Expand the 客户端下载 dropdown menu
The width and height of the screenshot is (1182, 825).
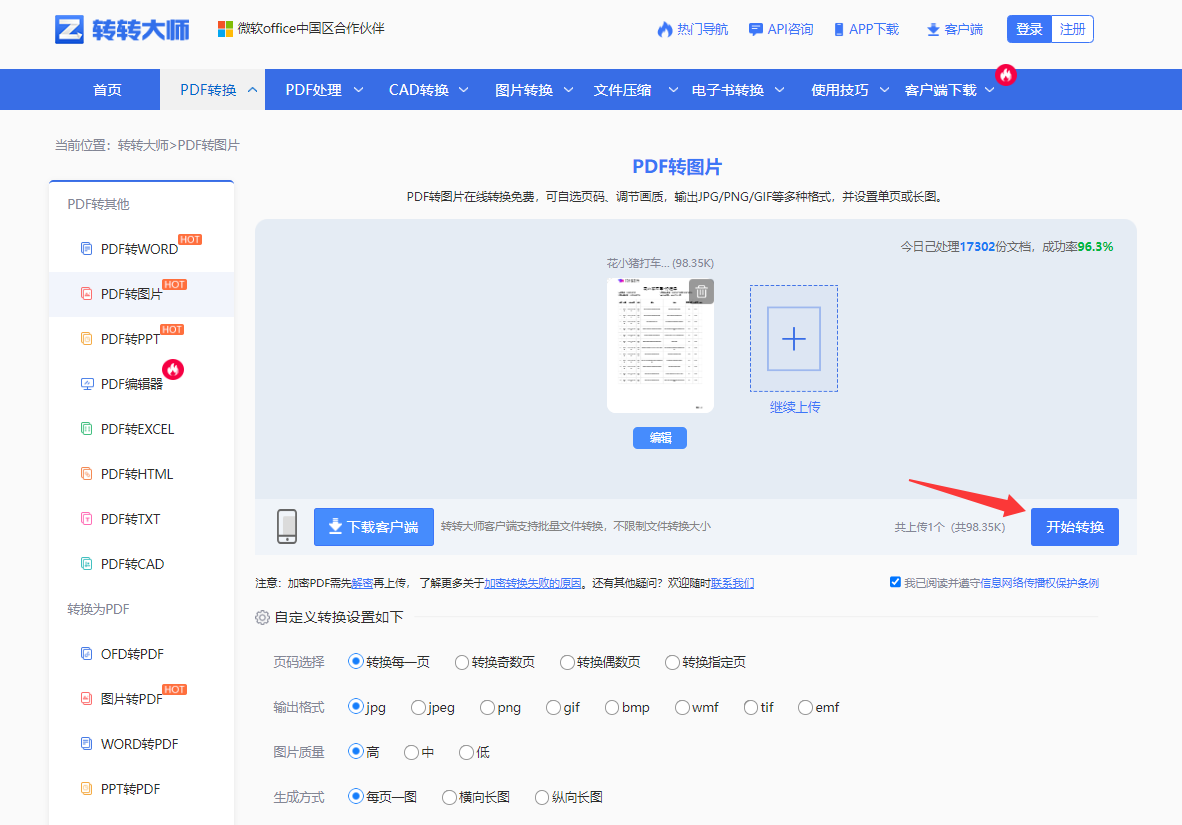click(990, 90)
